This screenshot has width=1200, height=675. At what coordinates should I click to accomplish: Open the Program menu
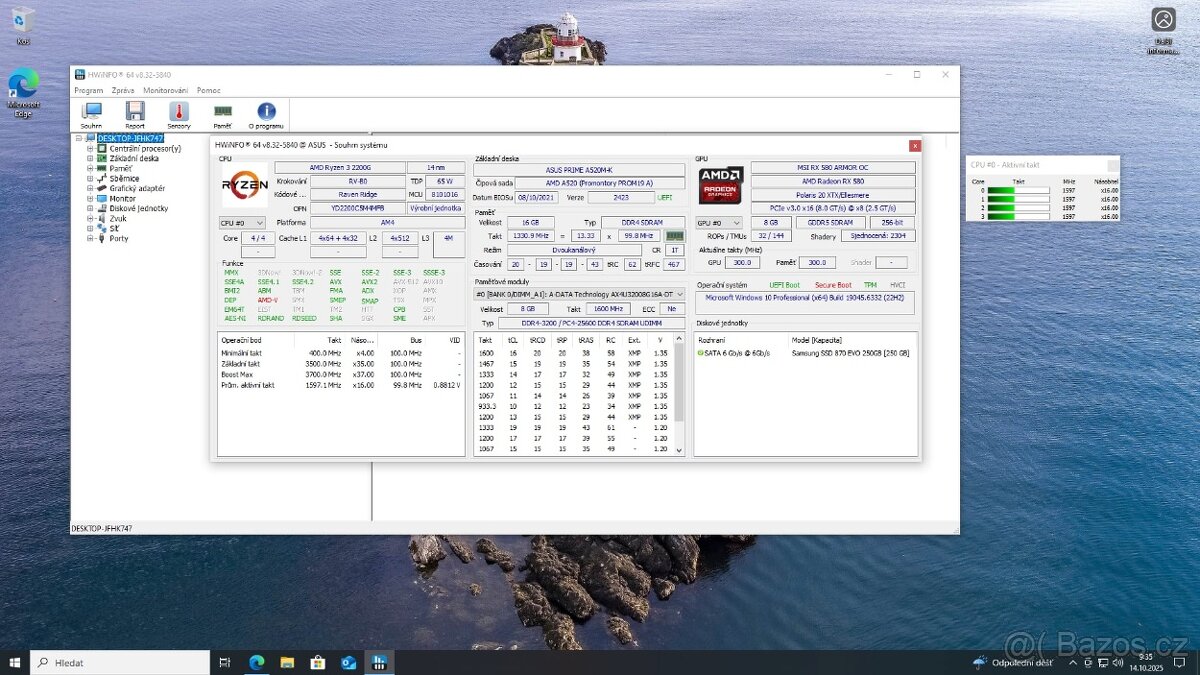88,89
